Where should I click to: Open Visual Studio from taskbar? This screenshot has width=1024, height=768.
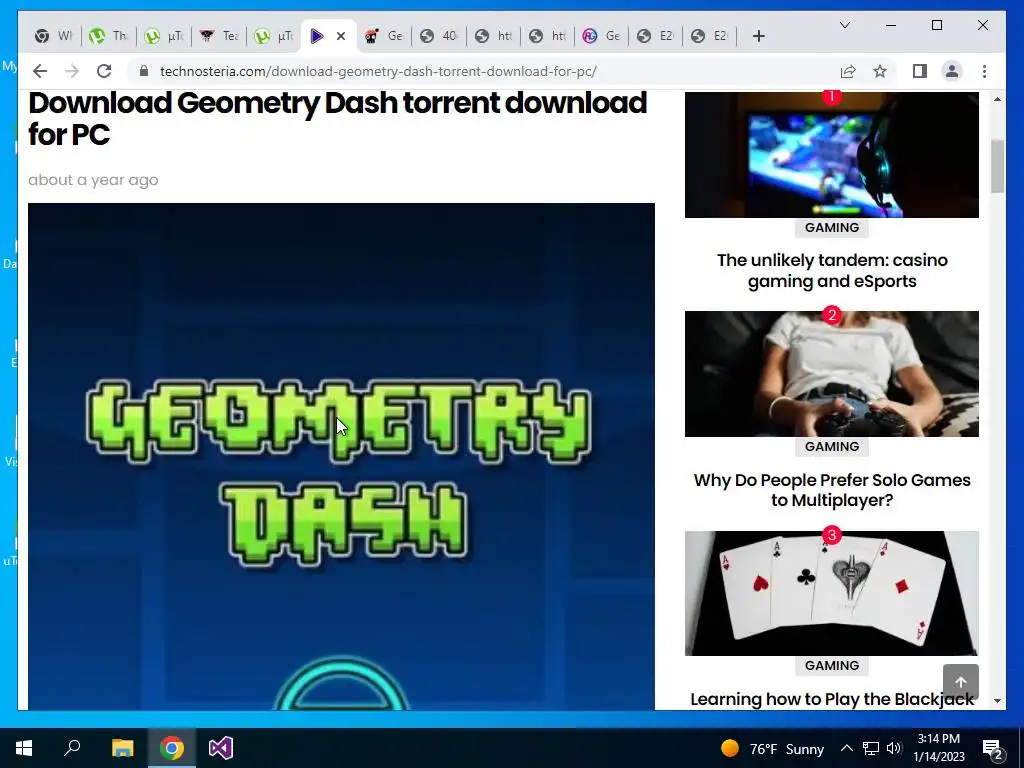pos(221,748)
